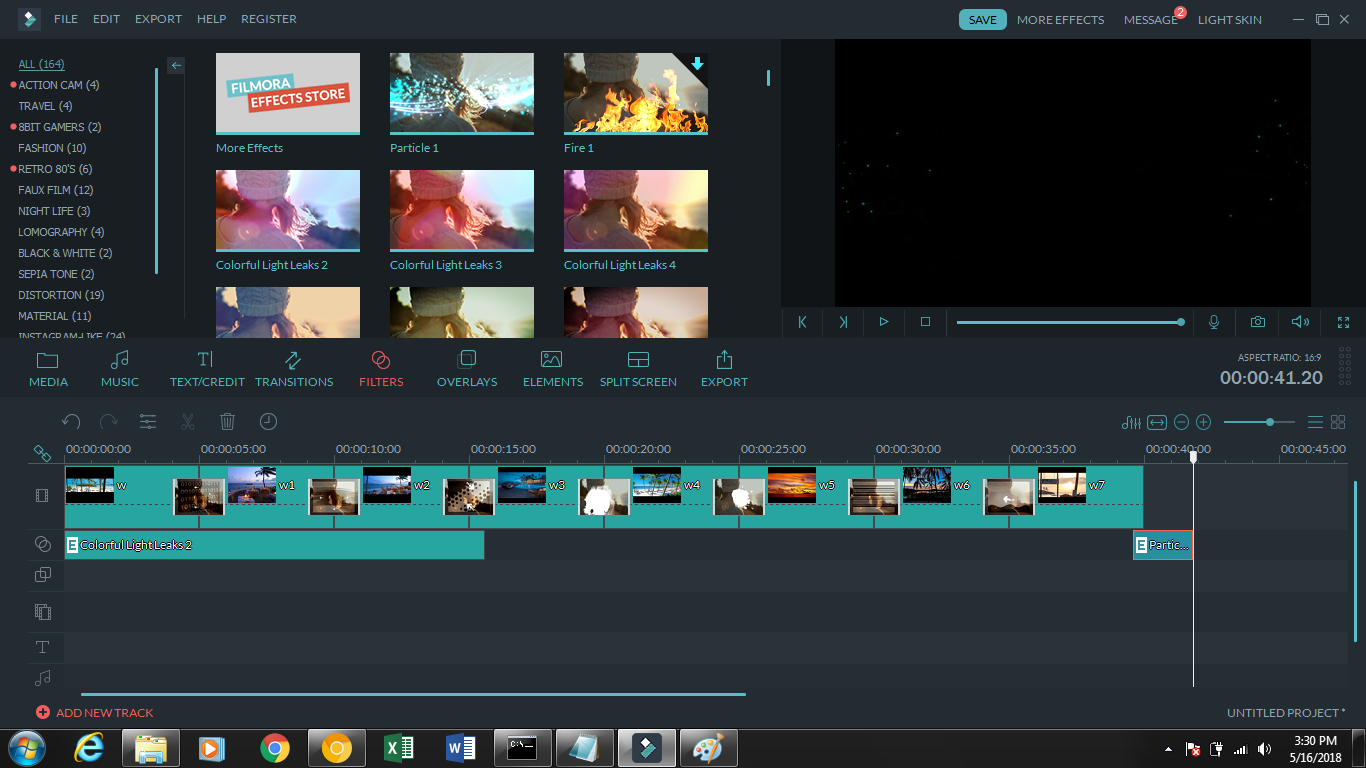Zoom timeline to fit icon

click(x=1157, y=423)
